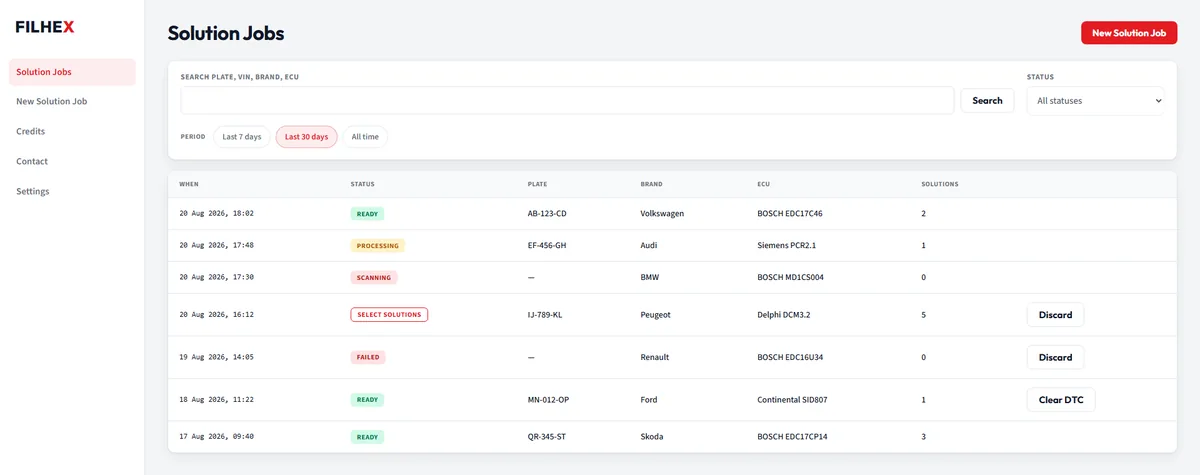This screenshot has height=475, width=1200.
Task: Click timestamp 20 Aug 2026, 16:12
Action: point(216,315)
